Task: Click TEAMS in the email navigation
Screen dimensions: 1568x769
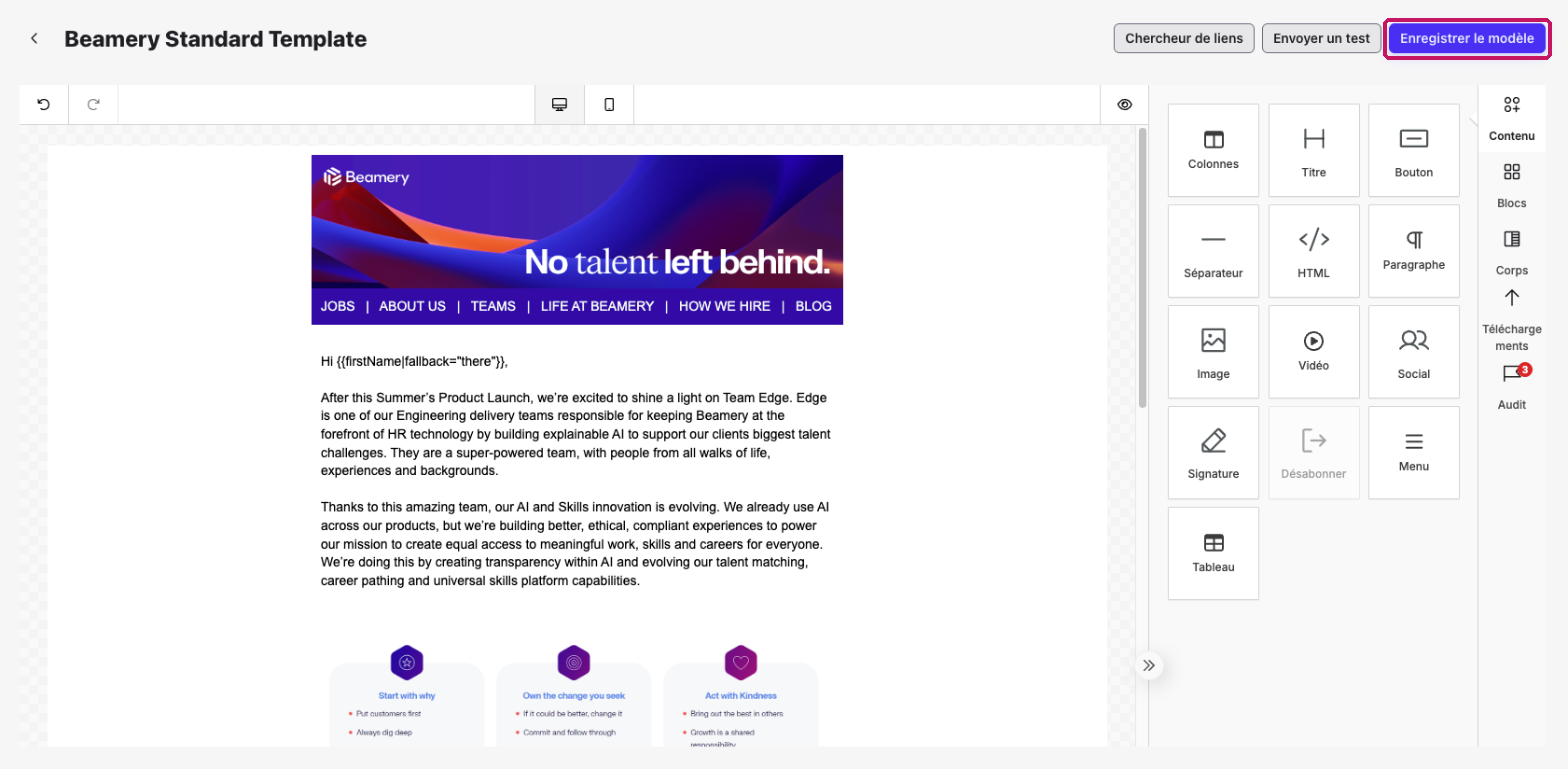Action: point(493,306)
